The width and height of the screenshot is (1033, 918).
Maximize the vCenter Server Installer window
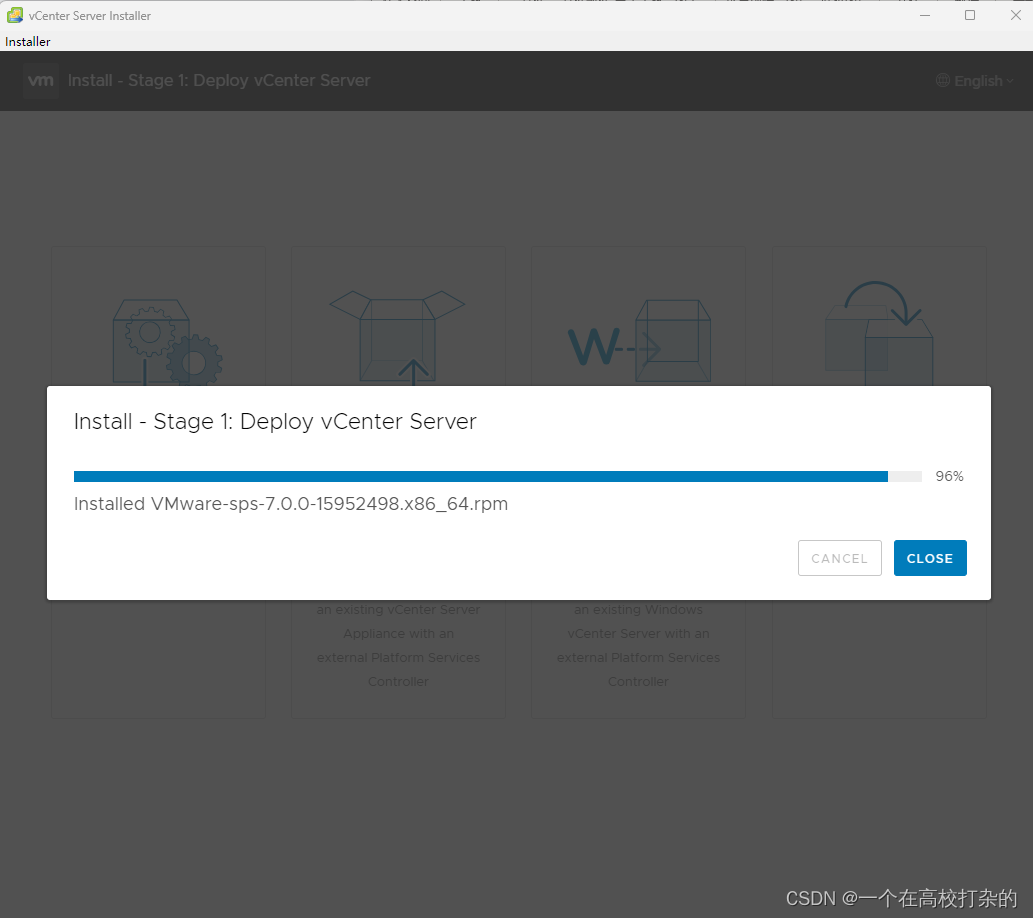click(x=970, y=15)
